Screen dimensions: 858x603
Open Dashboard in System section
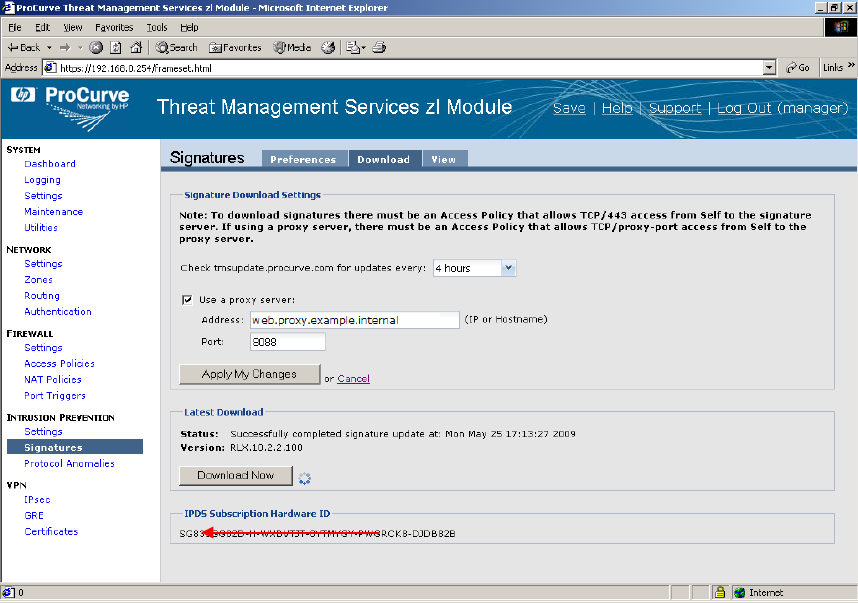[x=50, y=164]
